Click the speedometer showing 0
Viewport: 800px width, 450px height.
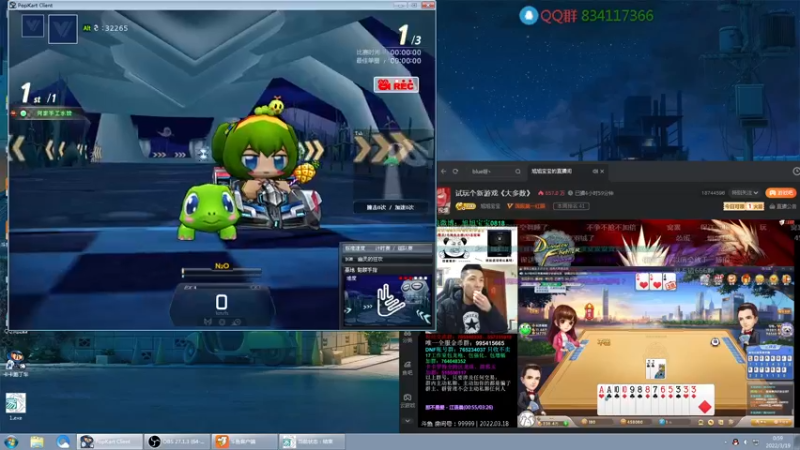pos(221,305)
